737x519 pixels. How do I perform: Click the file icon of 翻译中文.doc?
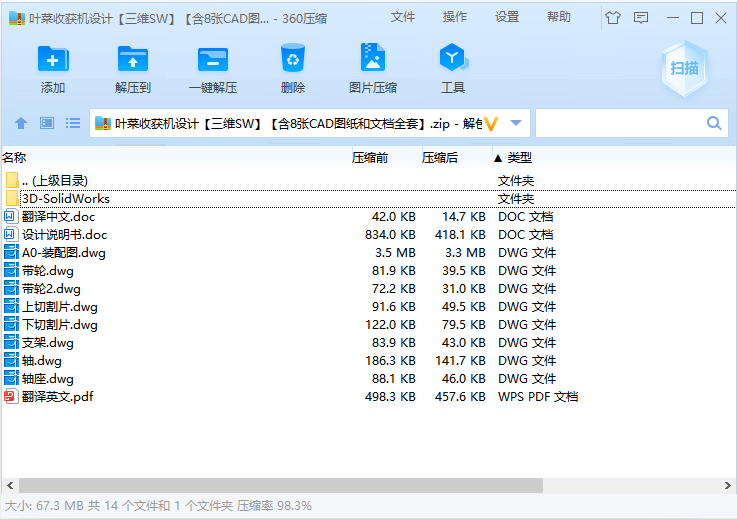tap(10, 216)
